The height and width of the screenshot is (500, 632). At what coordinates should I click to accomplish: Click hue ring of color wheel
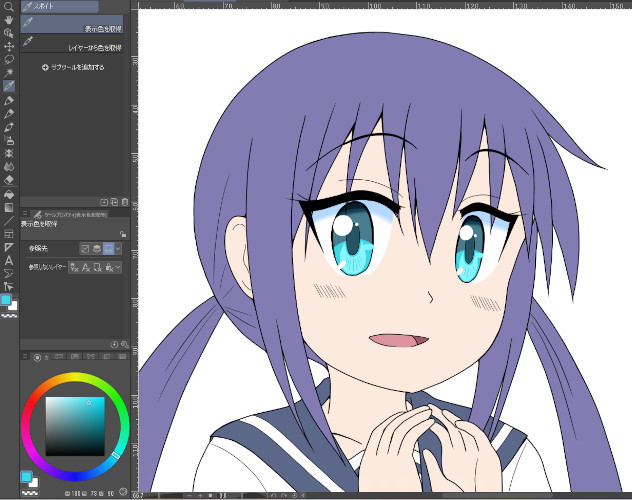point(75,377)
